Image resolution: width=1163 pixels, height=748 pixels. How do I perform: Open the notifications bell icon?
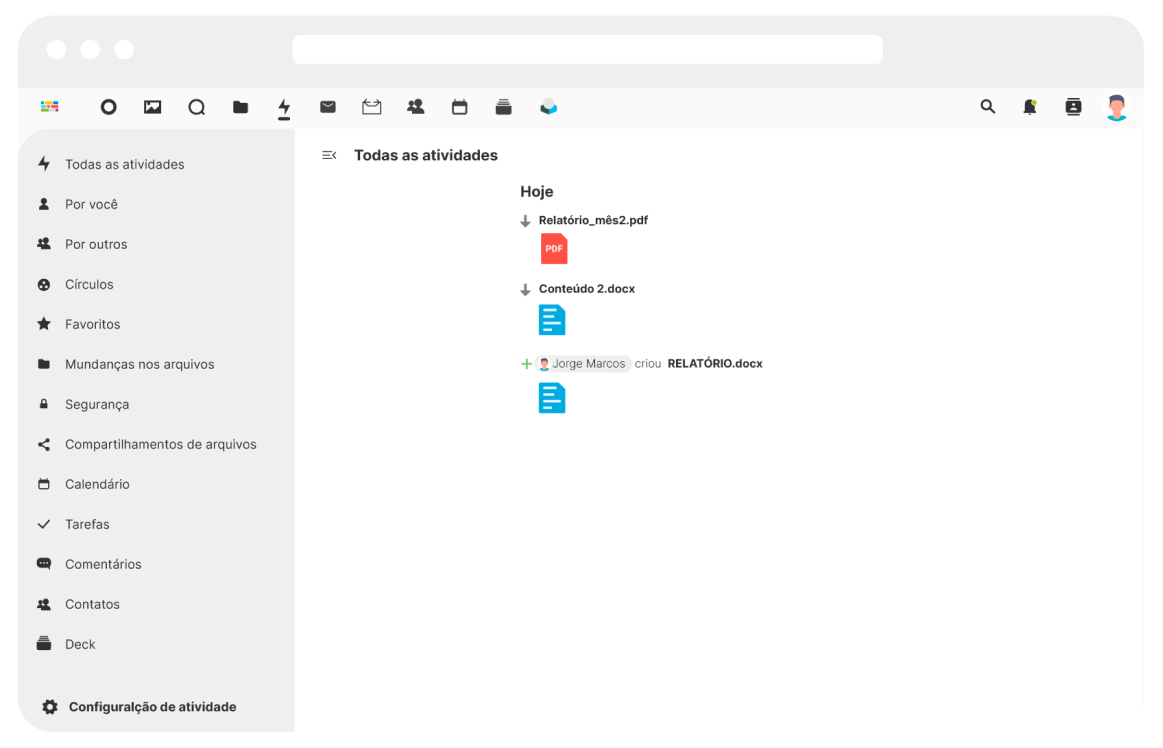pos(1030,107)
